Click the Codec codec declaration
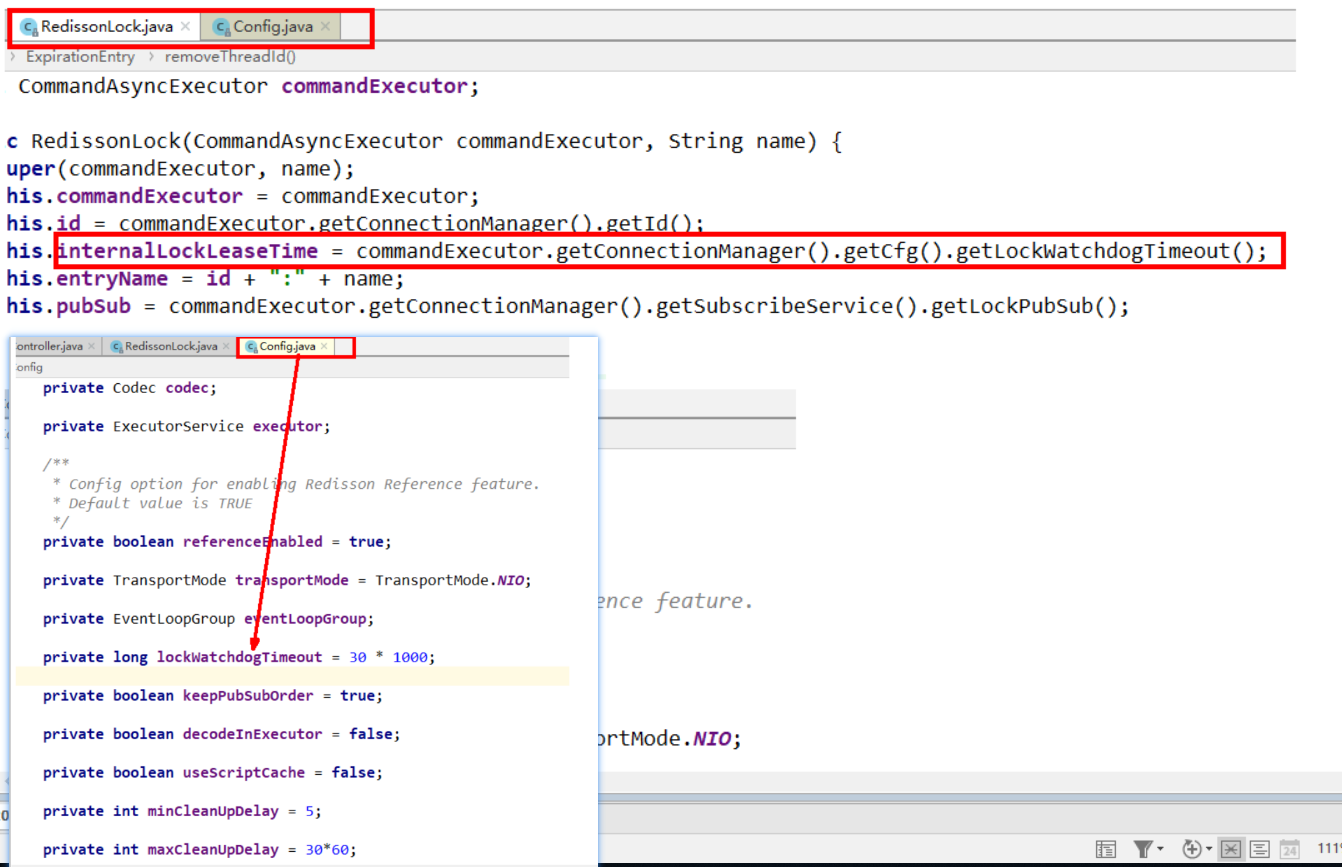Screen dimensions: 1342x867 pyautogui.click(x=130, y=388)
